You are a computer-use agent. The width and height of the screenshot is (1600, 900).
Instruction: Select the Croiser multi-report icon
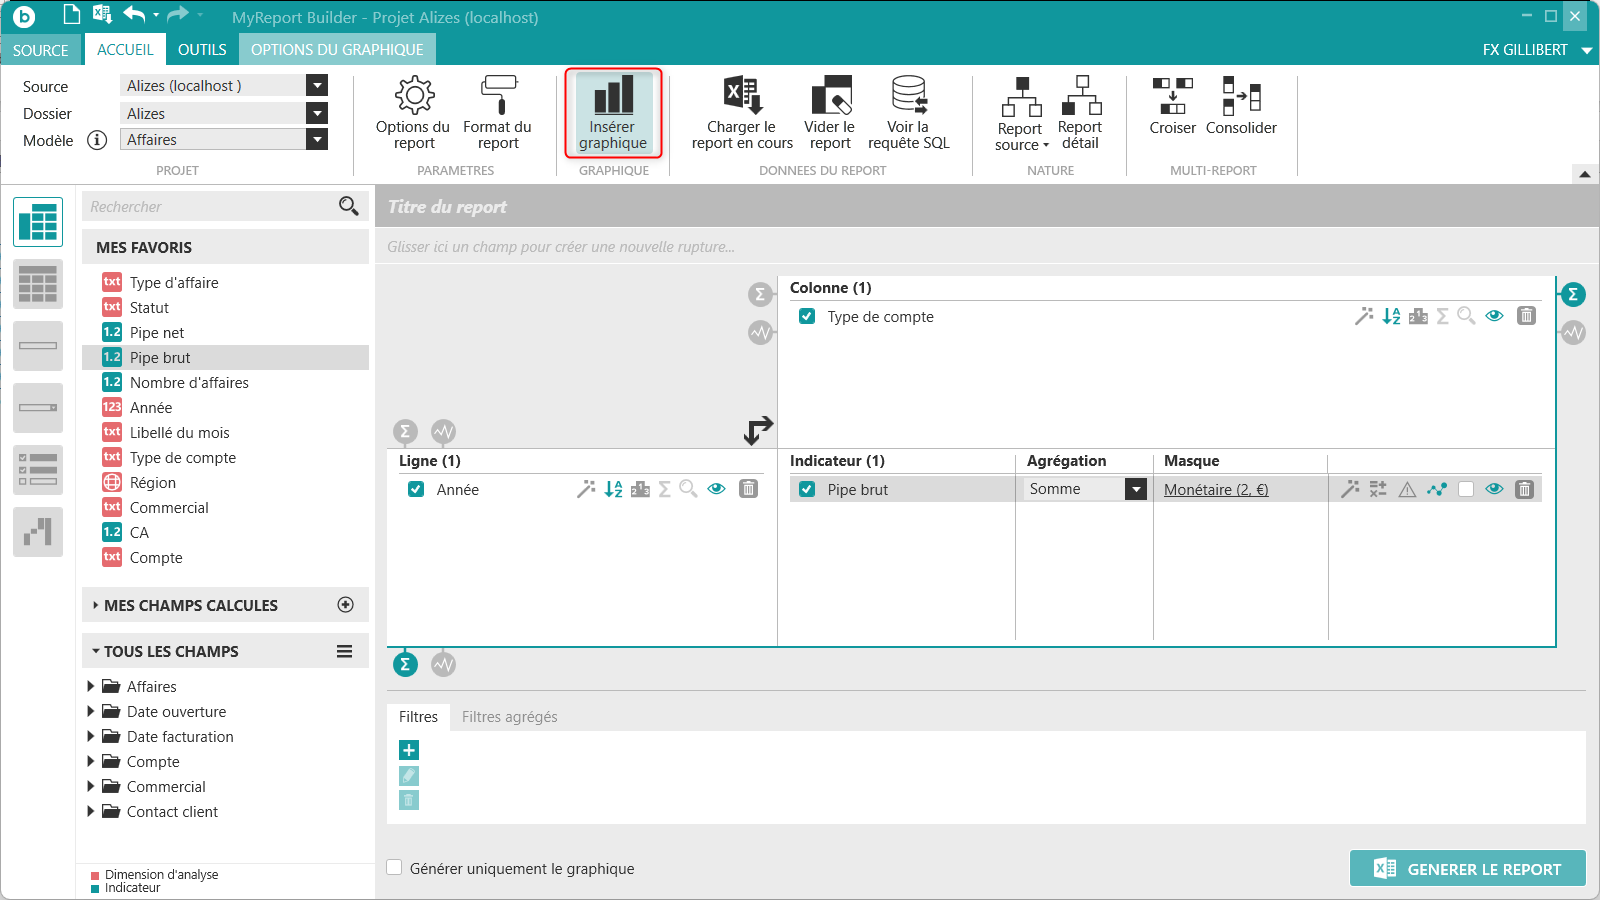[1172, 97]
